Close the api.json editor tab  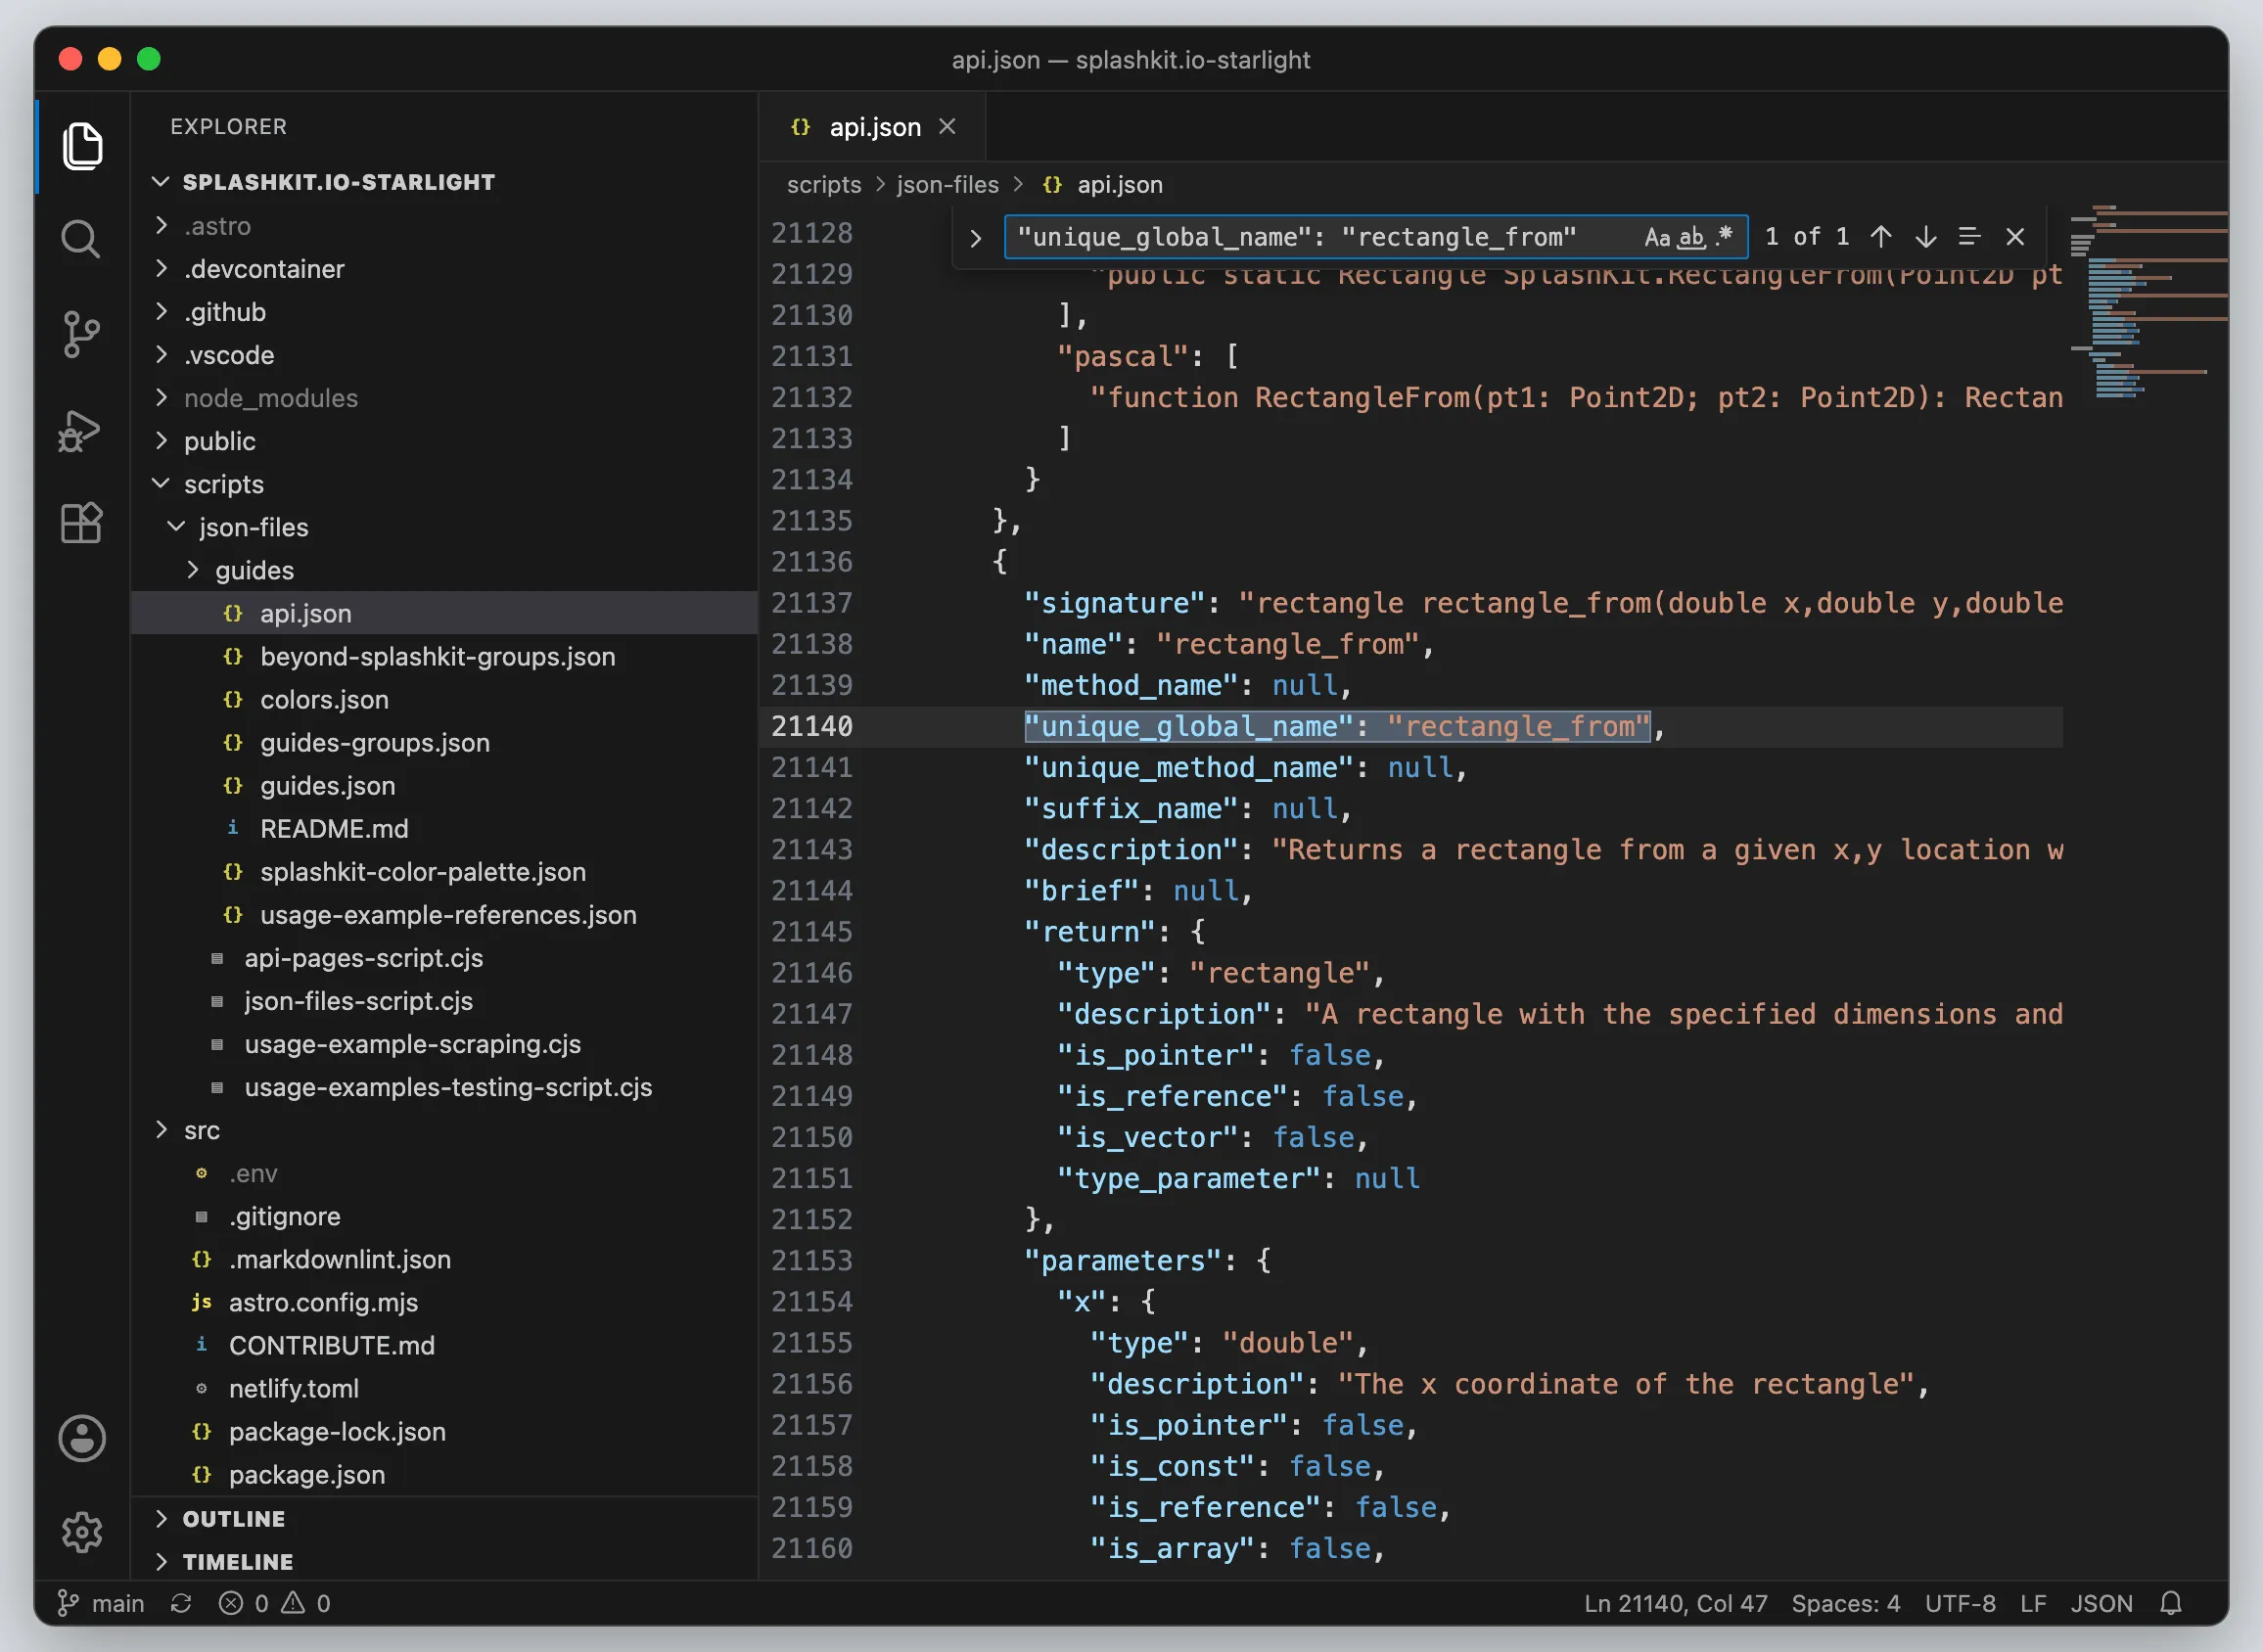point(947,127)
